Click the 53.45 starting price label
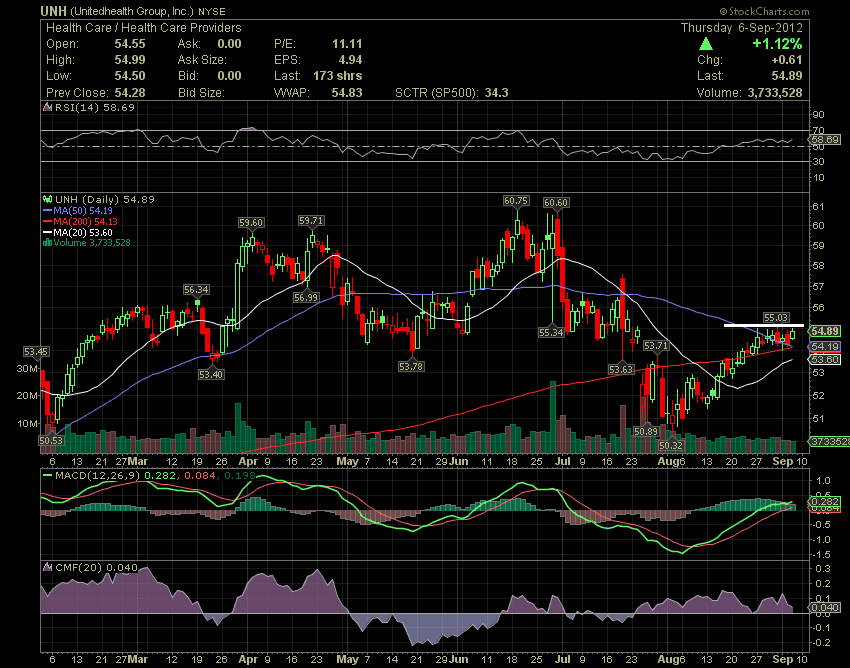Image resolution: width=850 pixels, height=668 pixels. click(x=36, y=352)
